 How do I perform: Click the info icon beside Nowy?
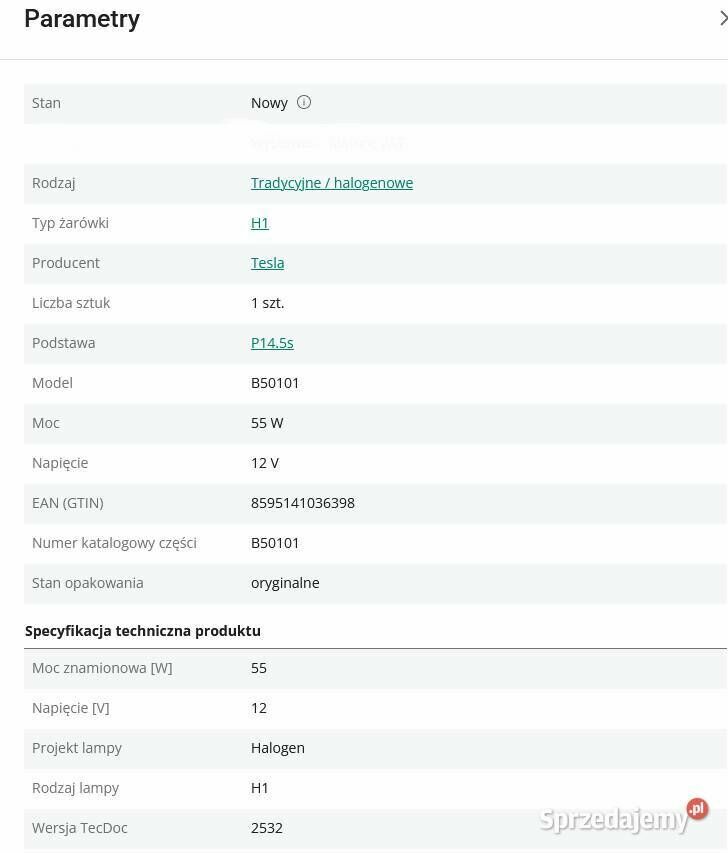[x=304, y=102]
